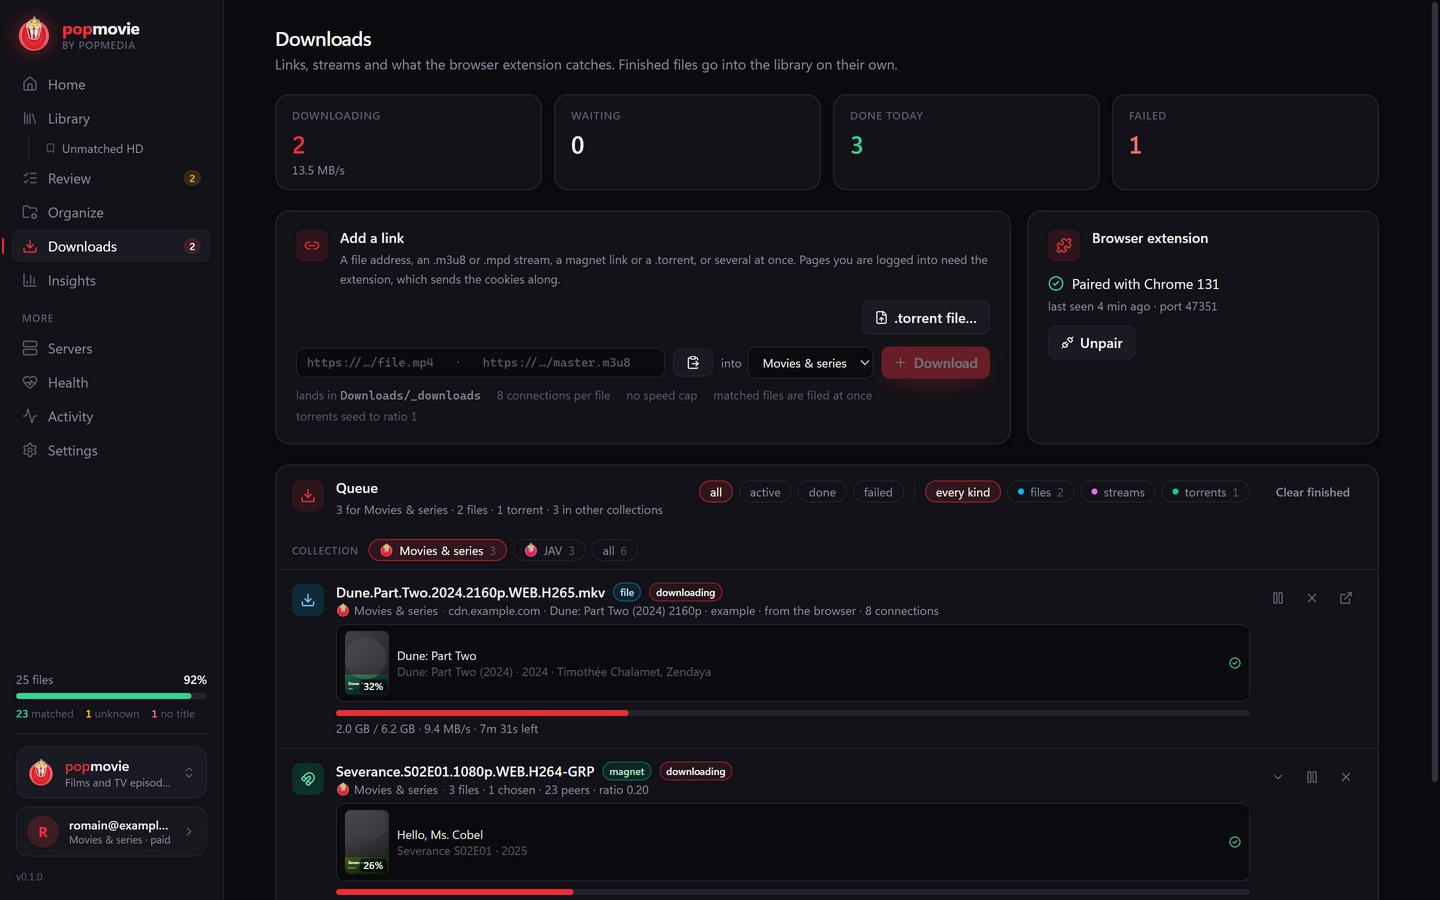Select the 'all' status filter
This screenshot has width=1440, height=900.
point(716,492)
